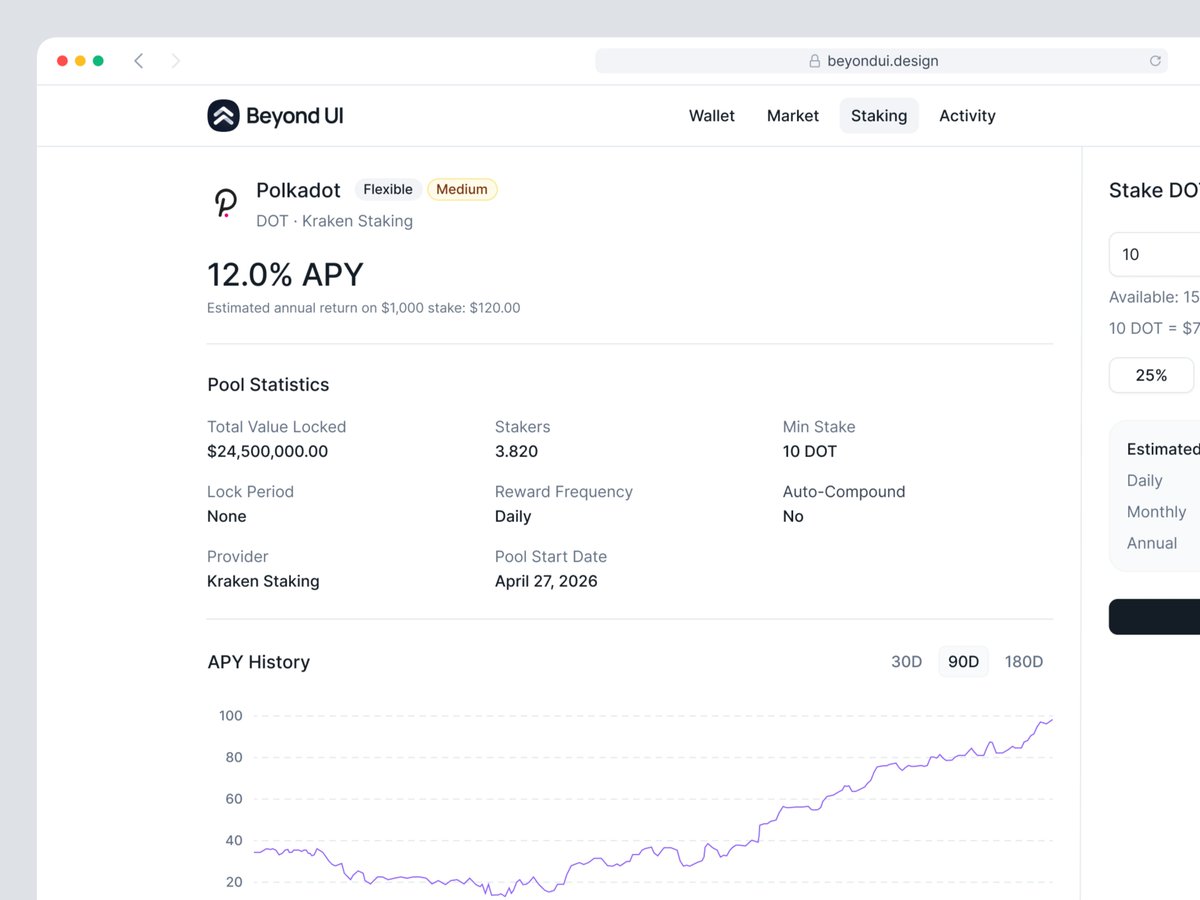The height and width of the screenshot is (900, 1200).
Task: Click the 12.0% APY heading
Action: click(285, 275)
